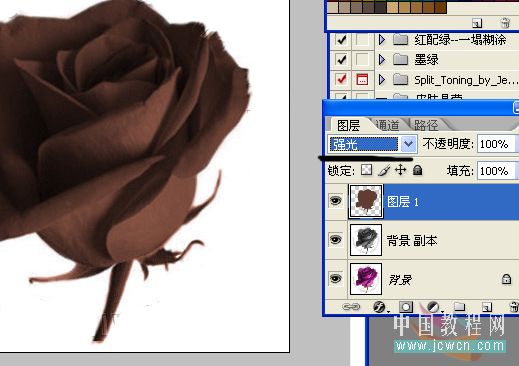This screenshot has height=366, width=519.
Task: Click the folder icon of Split_Toning action set
Action: [x=400, y=80]
